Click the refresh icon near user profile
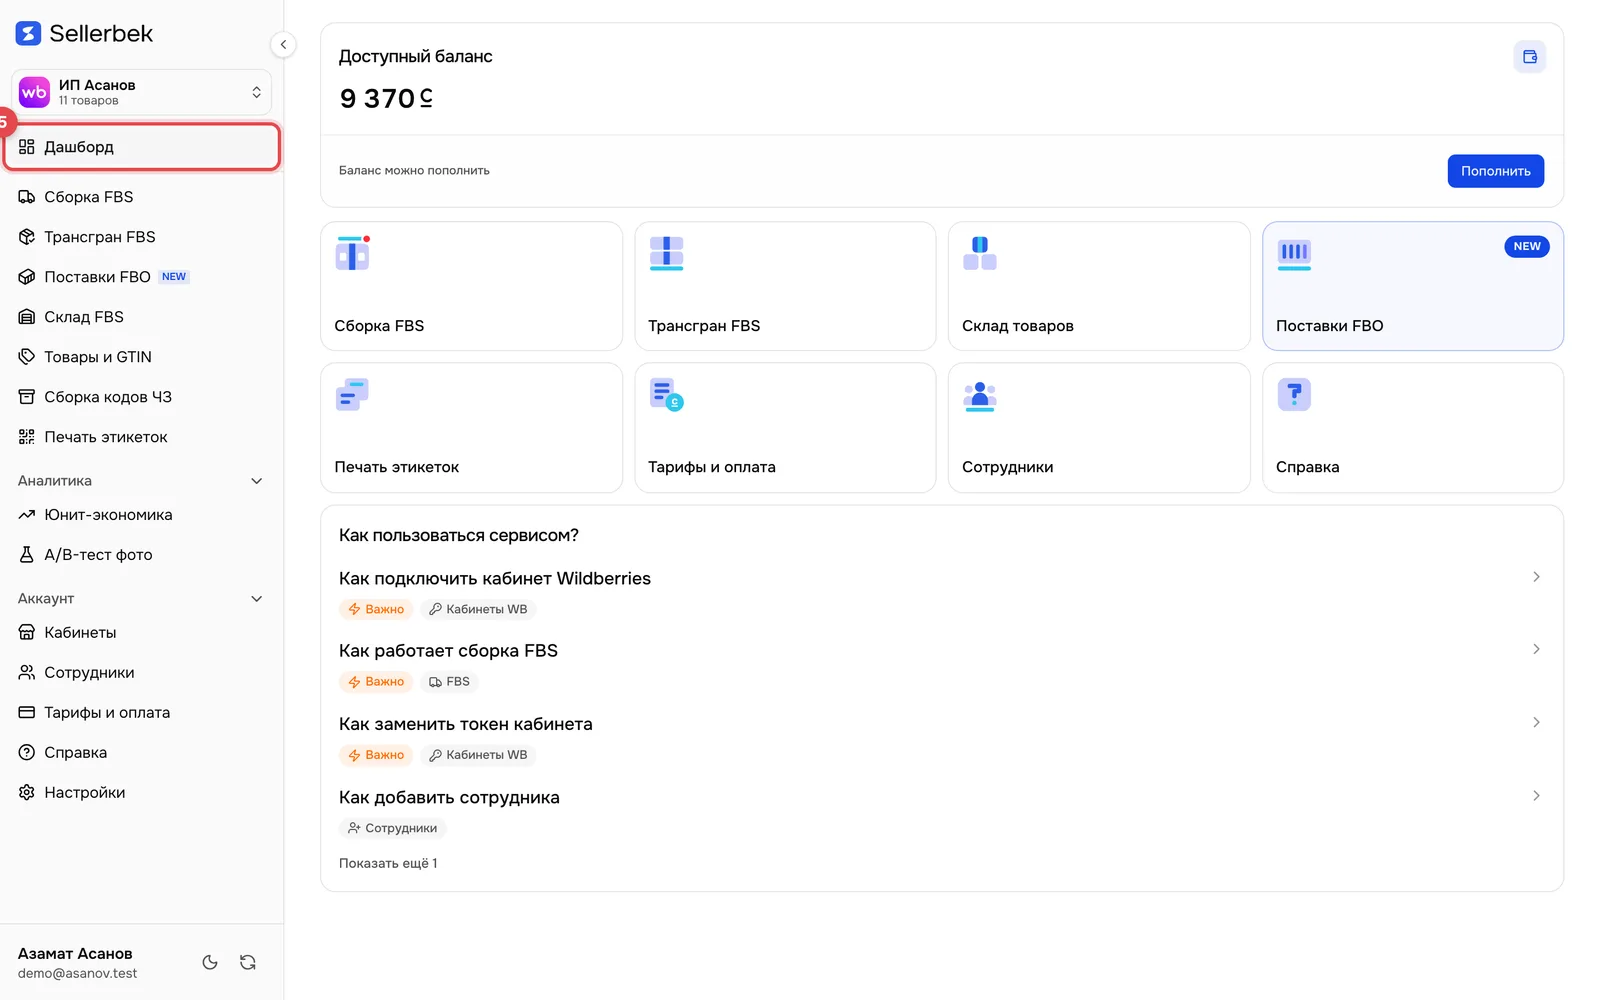This screenshot has width=1600, height=1000. [248, 962]
